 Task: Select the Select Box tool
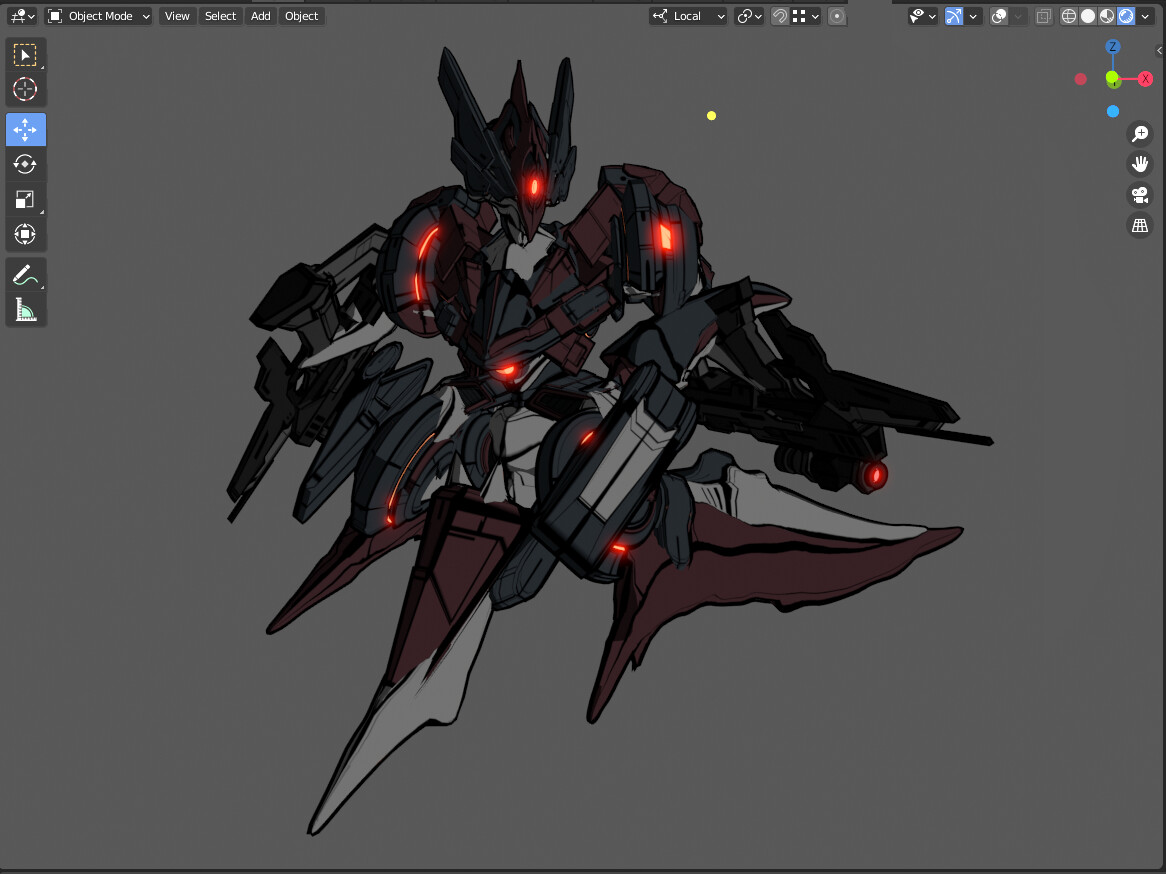[x=25, y=55]
